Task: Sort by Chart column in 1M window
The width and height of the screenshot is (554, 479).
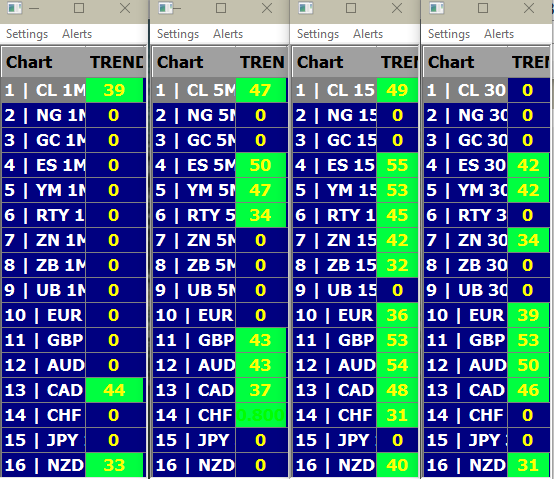Action: [x=44, y=62]
